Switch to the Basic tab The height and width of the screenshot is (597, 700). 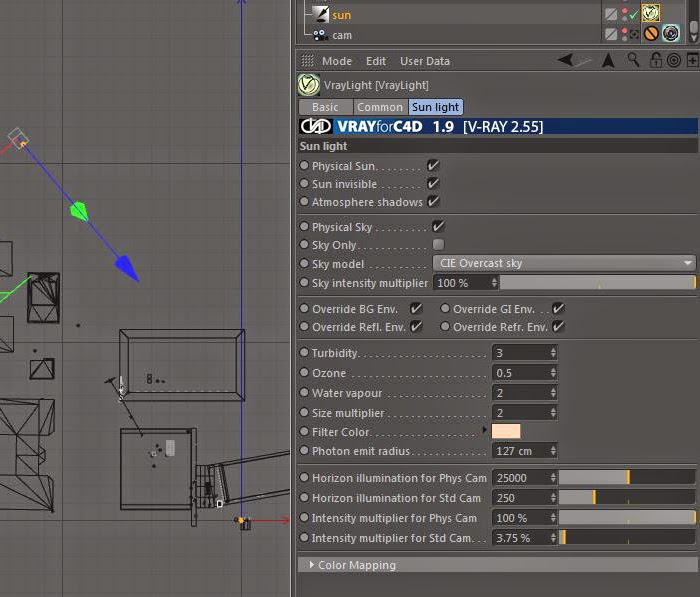click(325, 107)
